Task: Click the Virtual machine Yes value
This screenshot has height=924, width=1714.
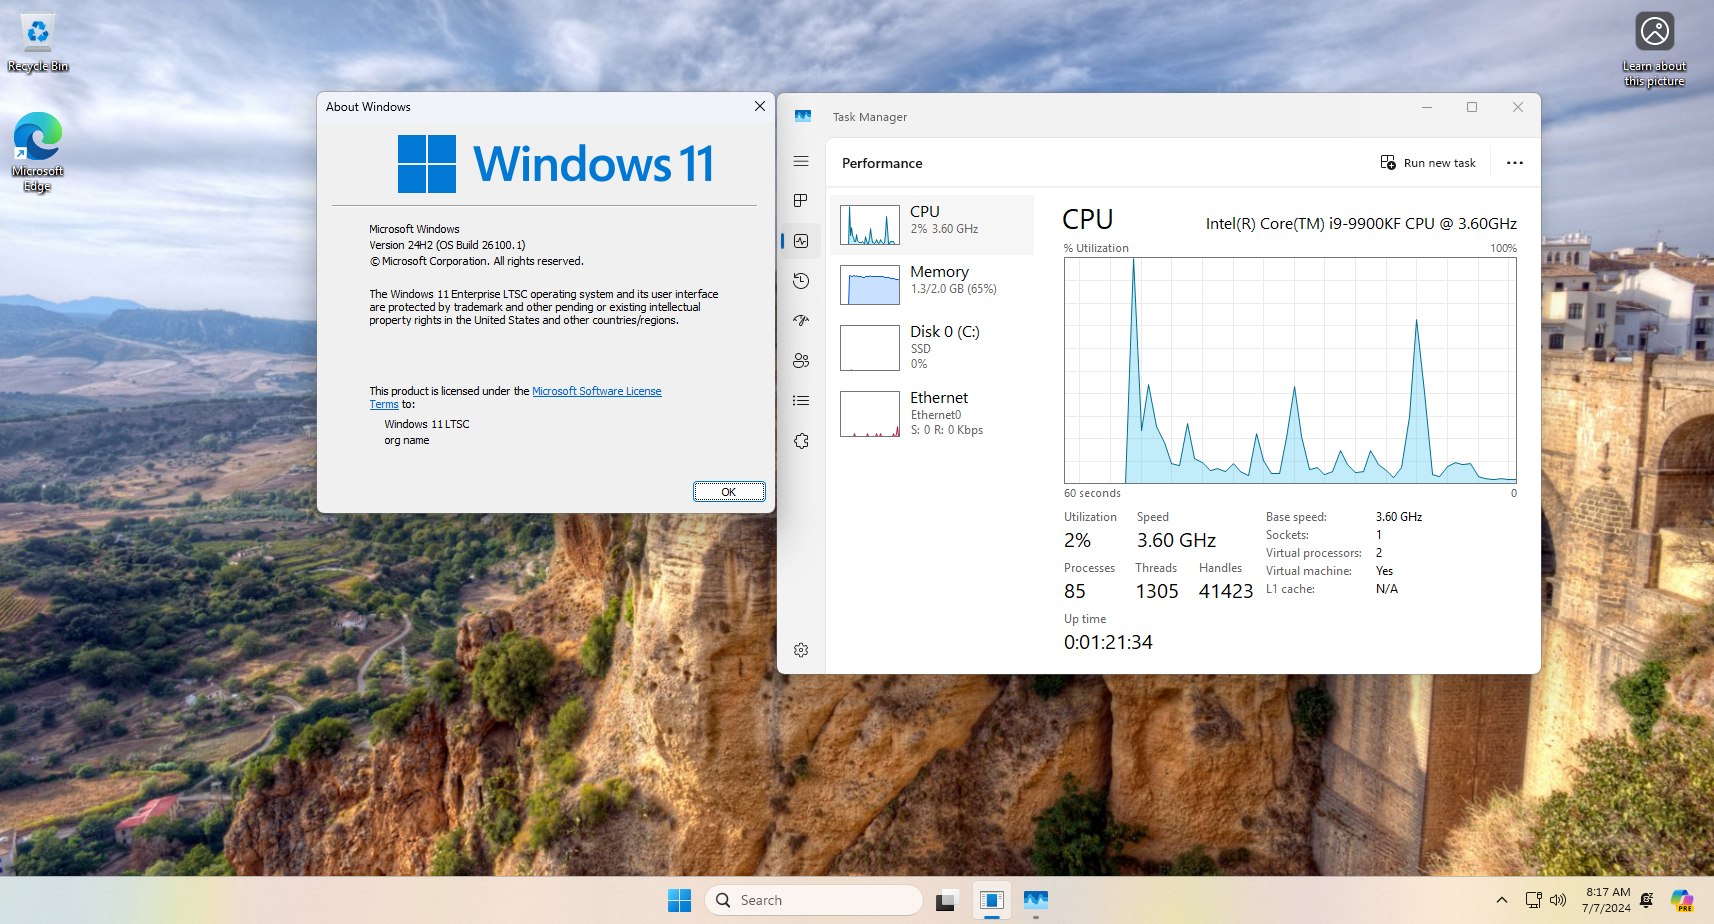Action: (x=1384, y=571)
